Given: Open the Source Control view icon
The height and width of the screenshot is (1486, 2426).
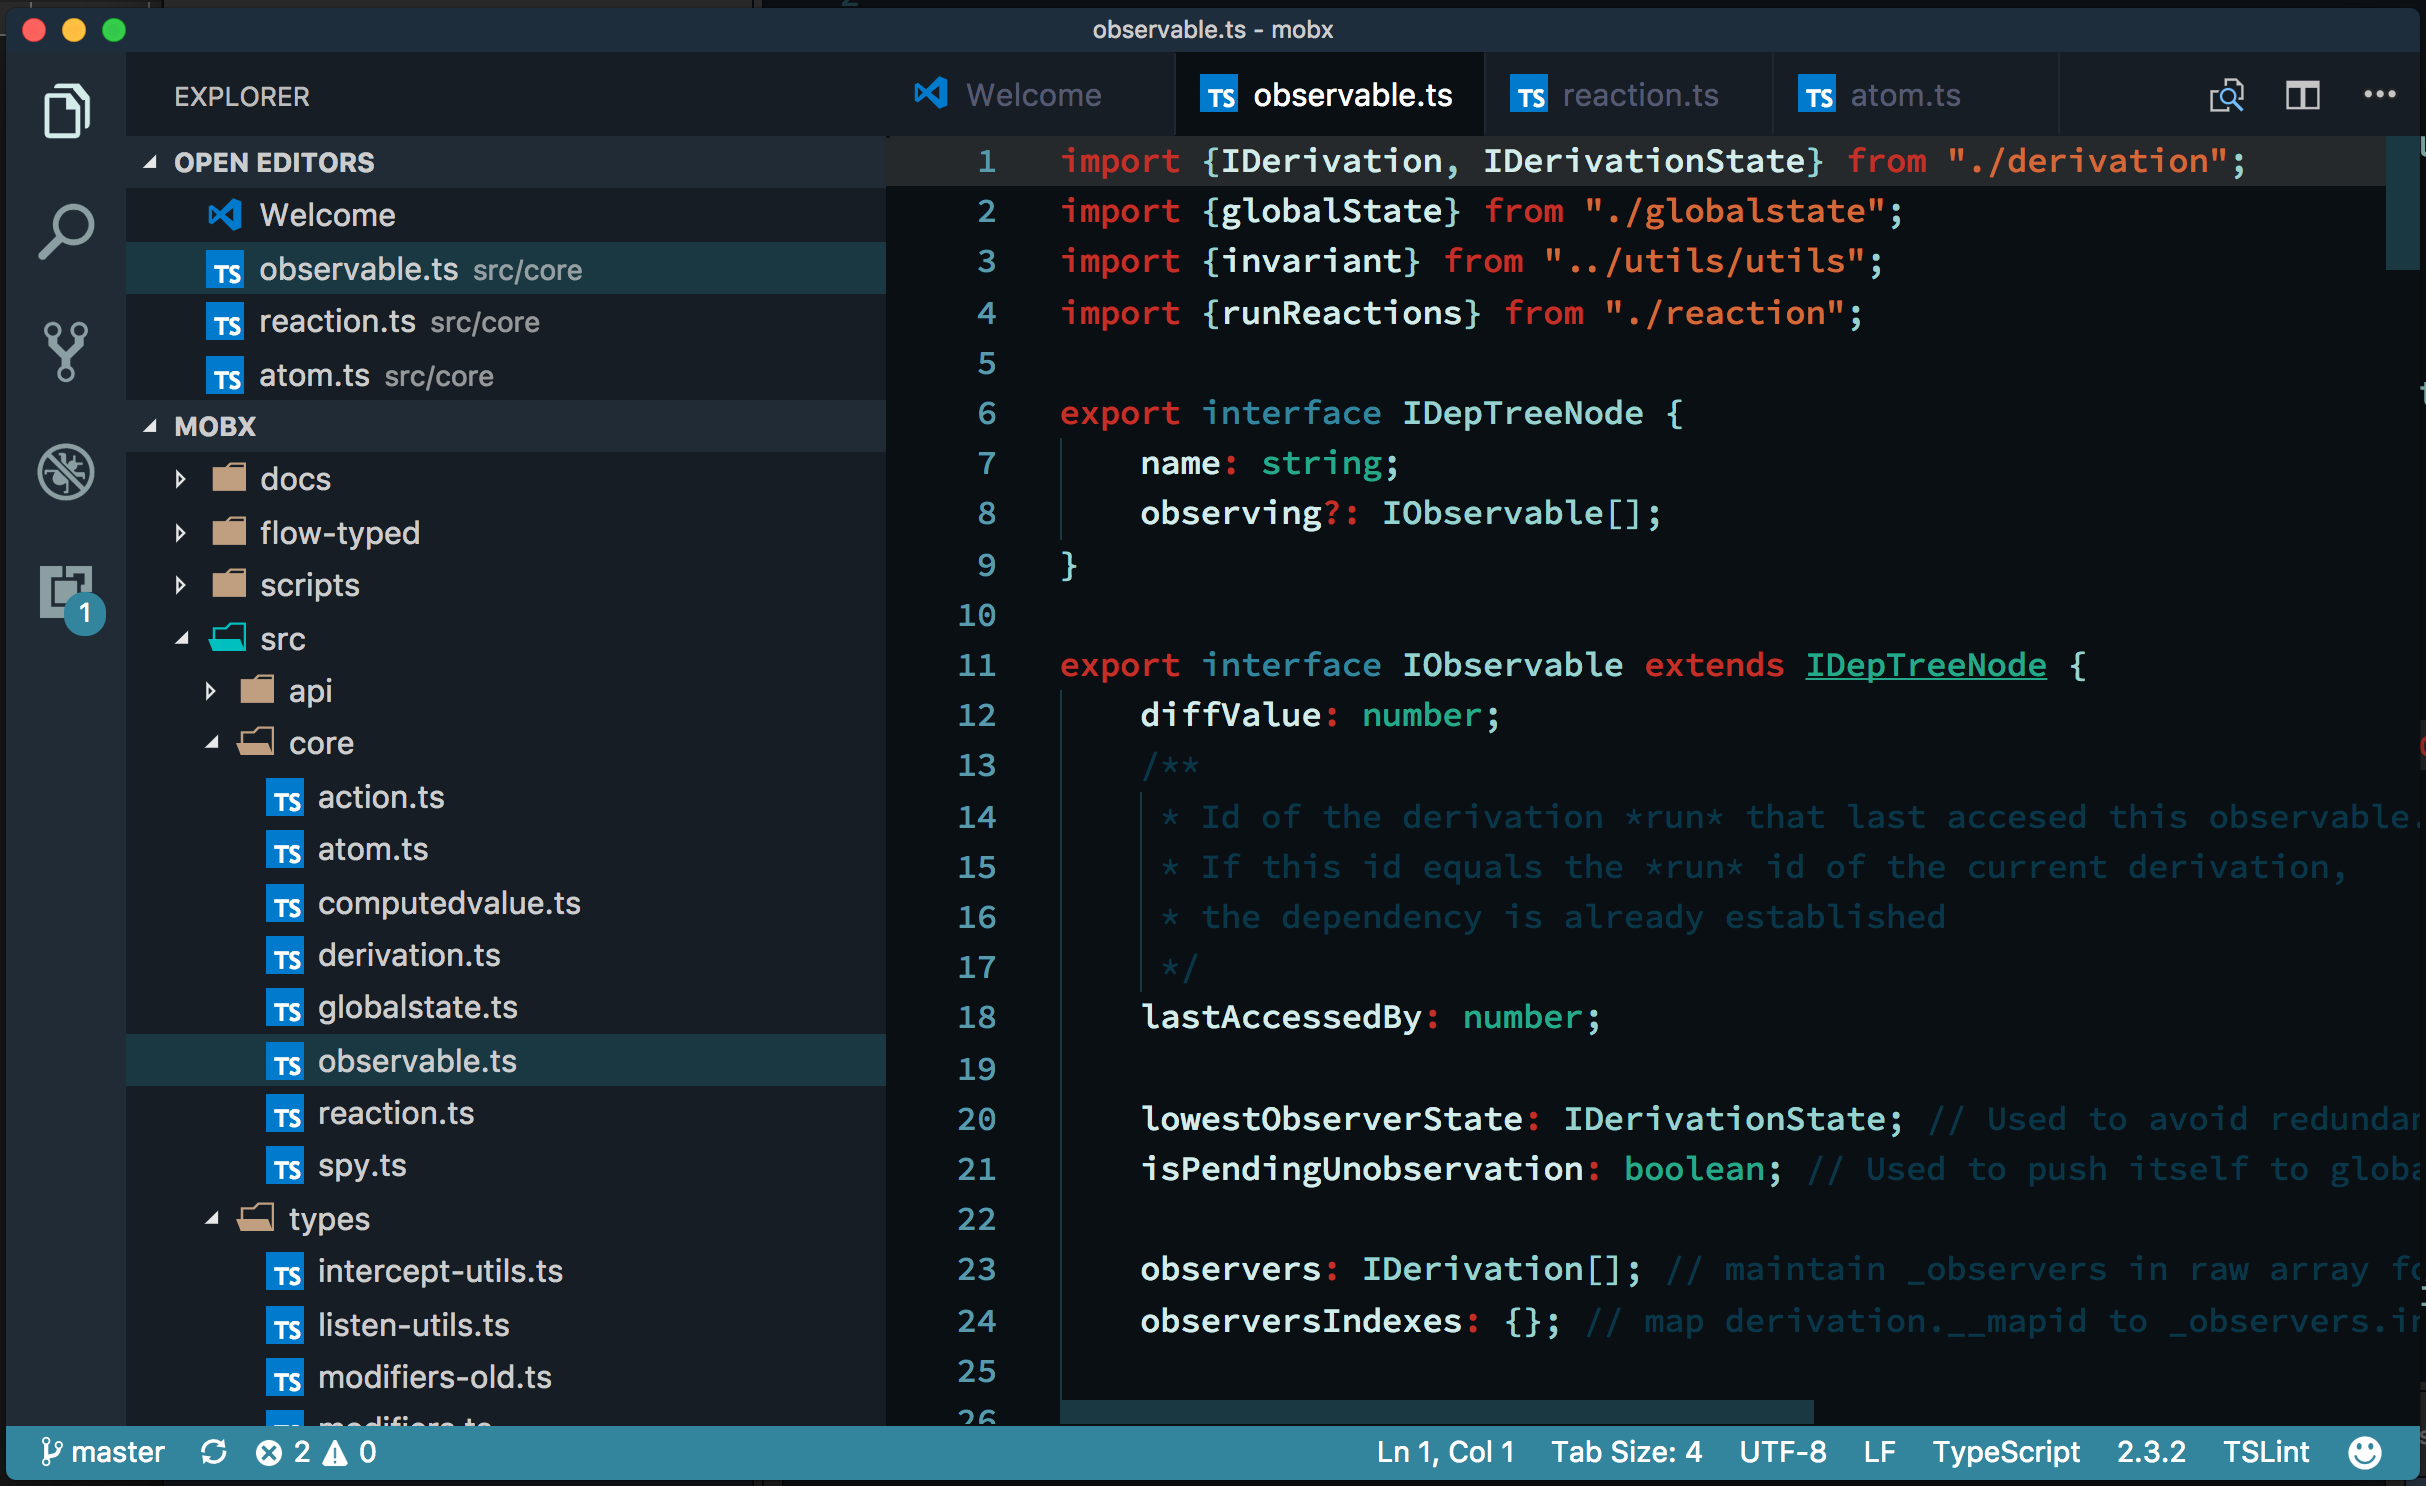Looking at the screenshot, I should (x=66, y=352).
